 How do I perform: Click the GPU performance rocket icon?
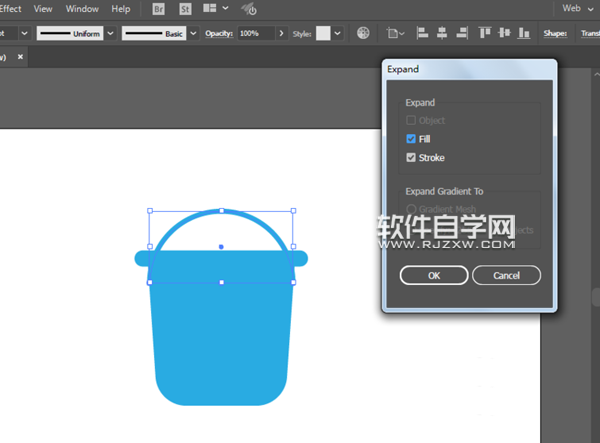click(249, 9)
